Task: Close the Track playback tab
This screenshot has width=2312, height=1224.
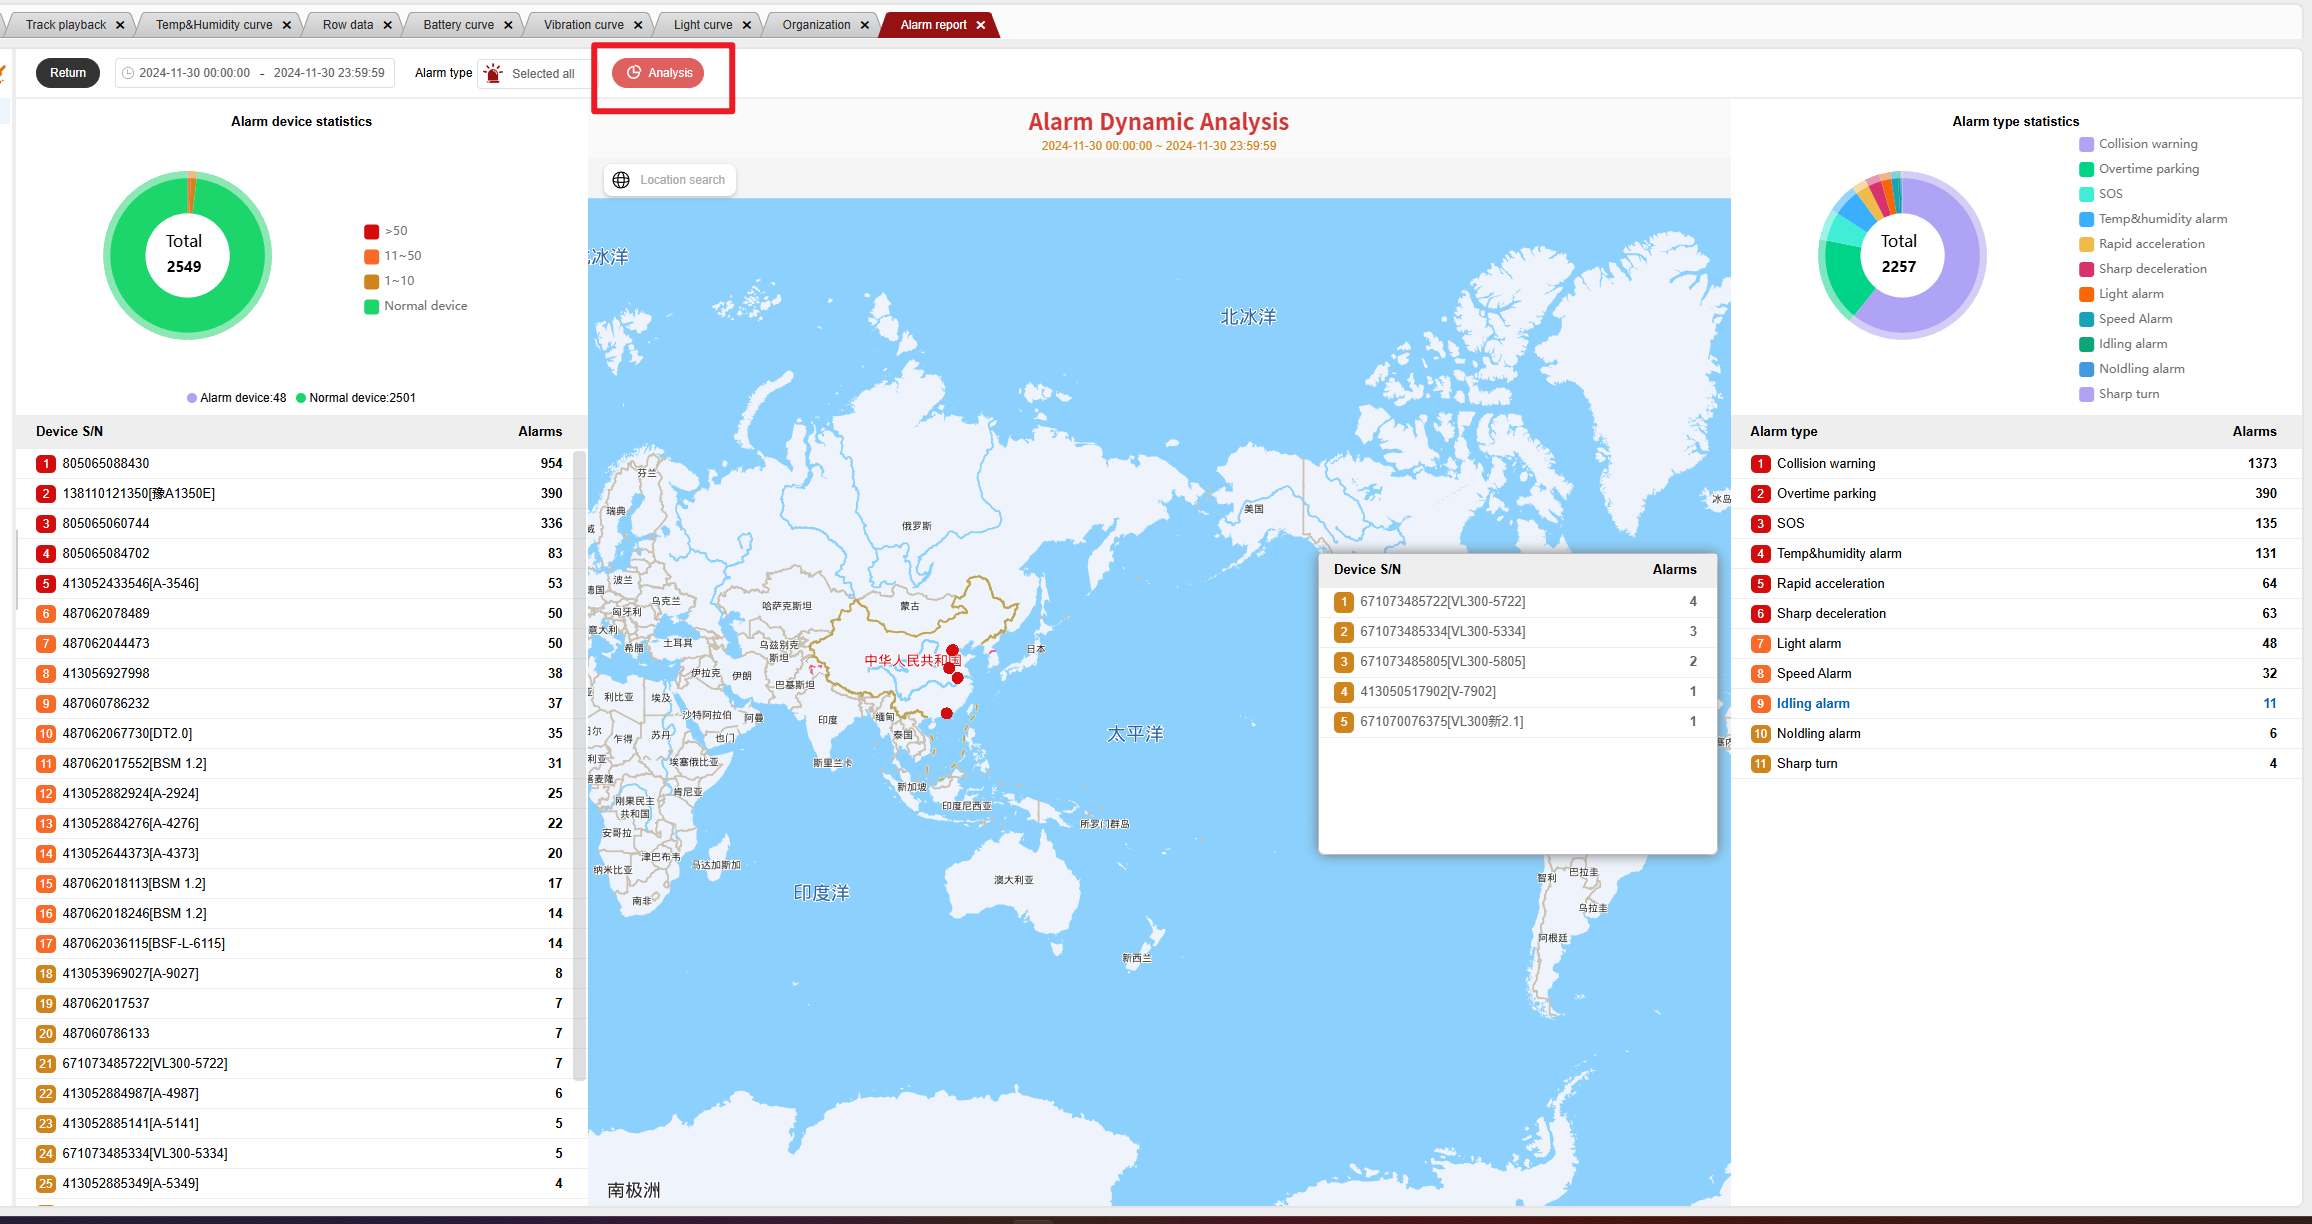Action: click(x=120, y=25)
